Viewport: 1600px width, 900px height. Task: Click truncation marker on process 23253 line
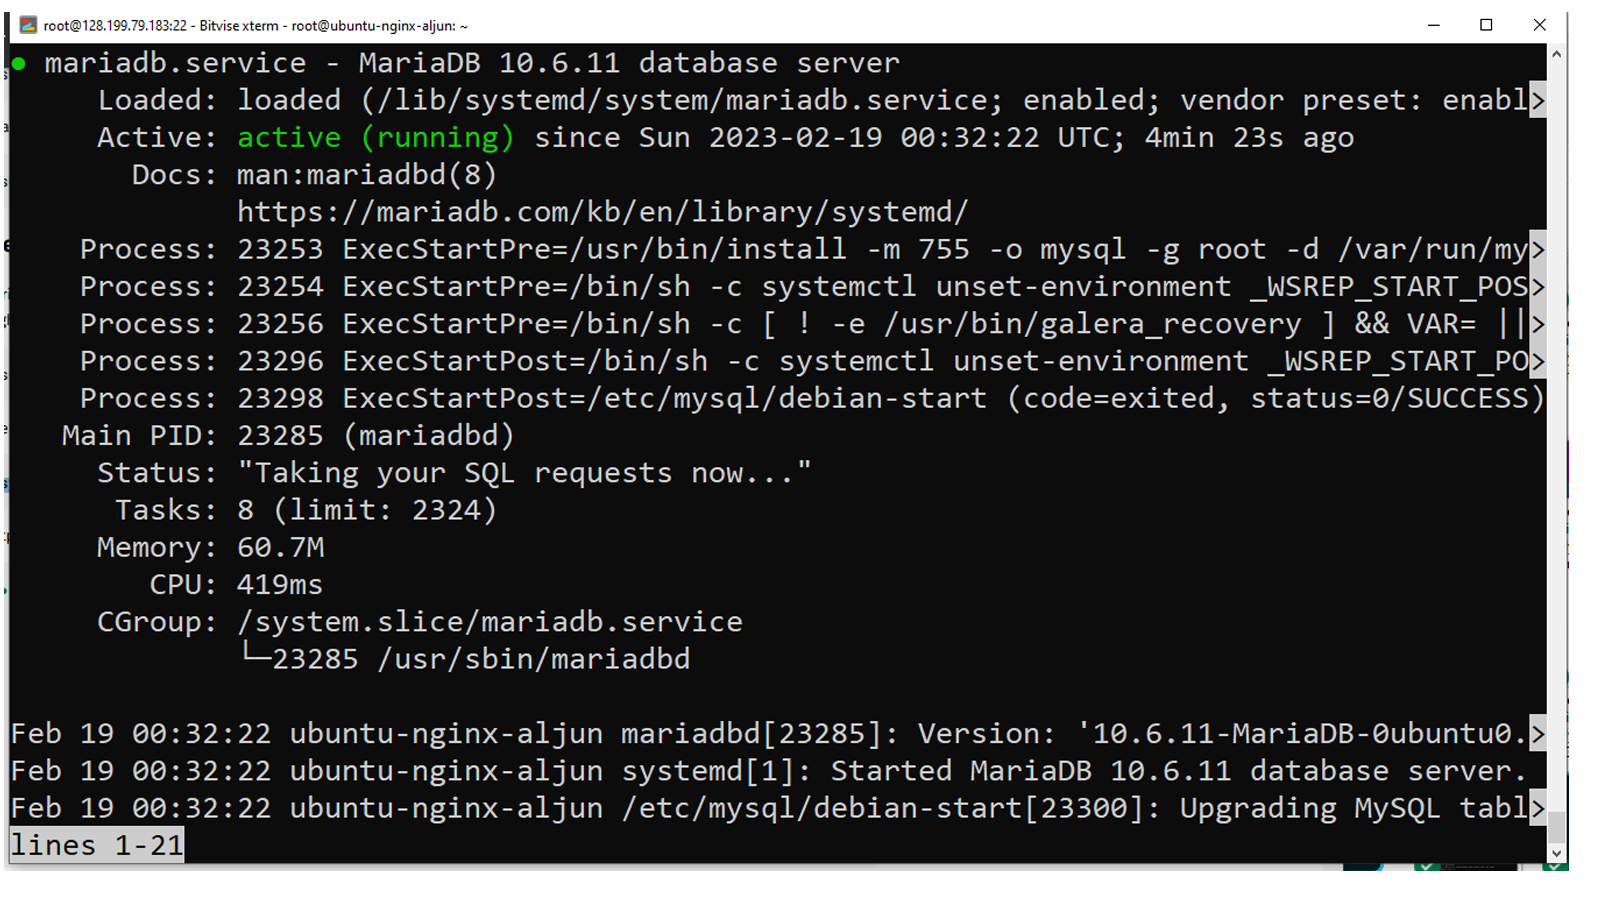click(1538, 250)
